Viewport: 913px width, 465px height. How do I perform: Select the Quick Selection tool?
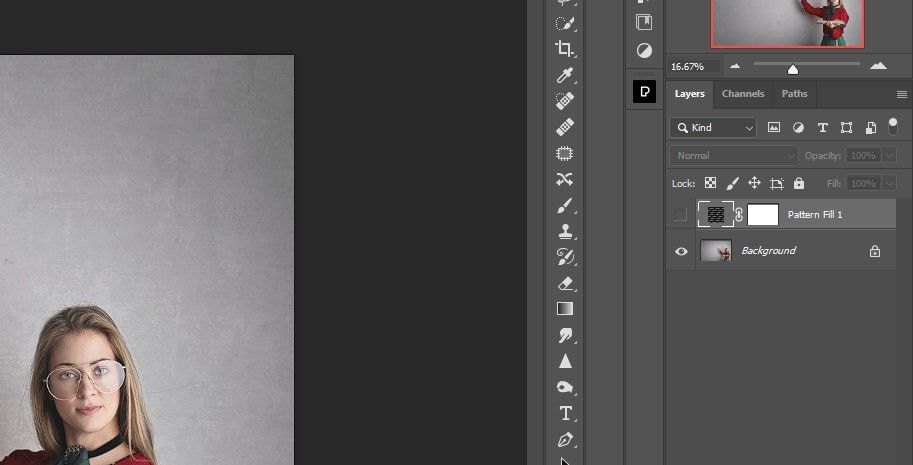[x=565, y=23]
